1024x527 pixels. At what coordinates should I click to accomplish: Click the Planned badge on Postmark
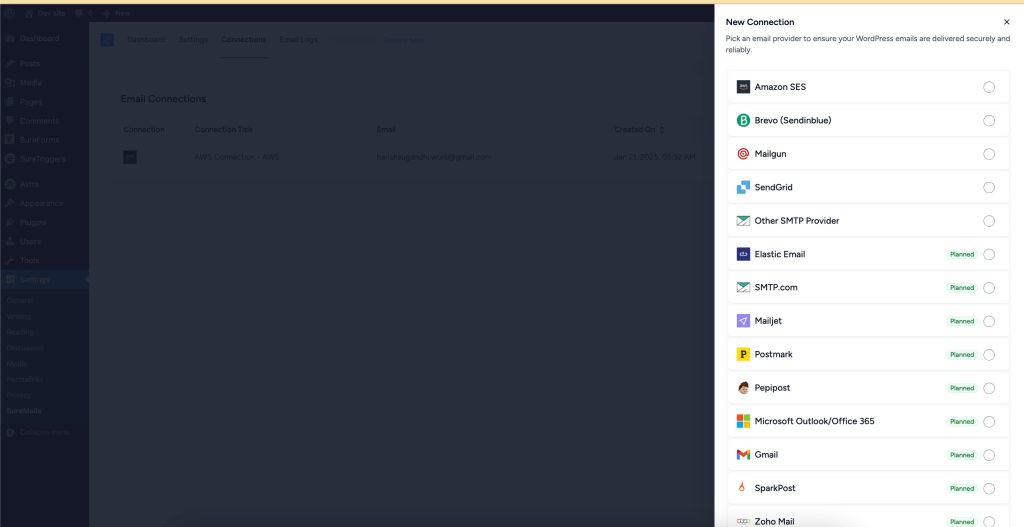[961, 355]
